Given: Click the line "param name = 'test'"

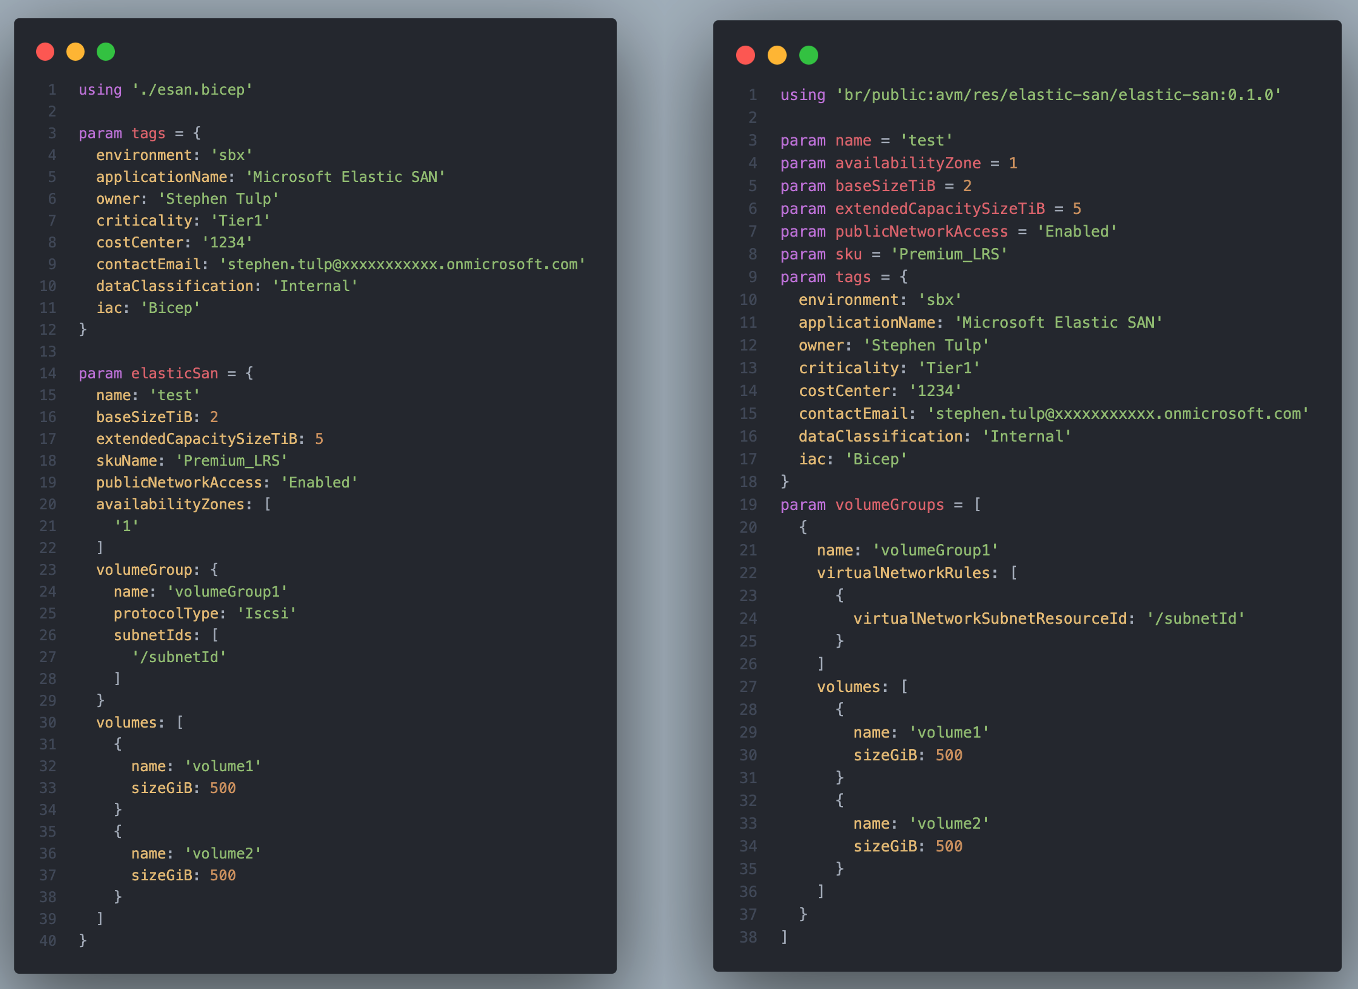Looking at the screenshot, I should 867,140.
